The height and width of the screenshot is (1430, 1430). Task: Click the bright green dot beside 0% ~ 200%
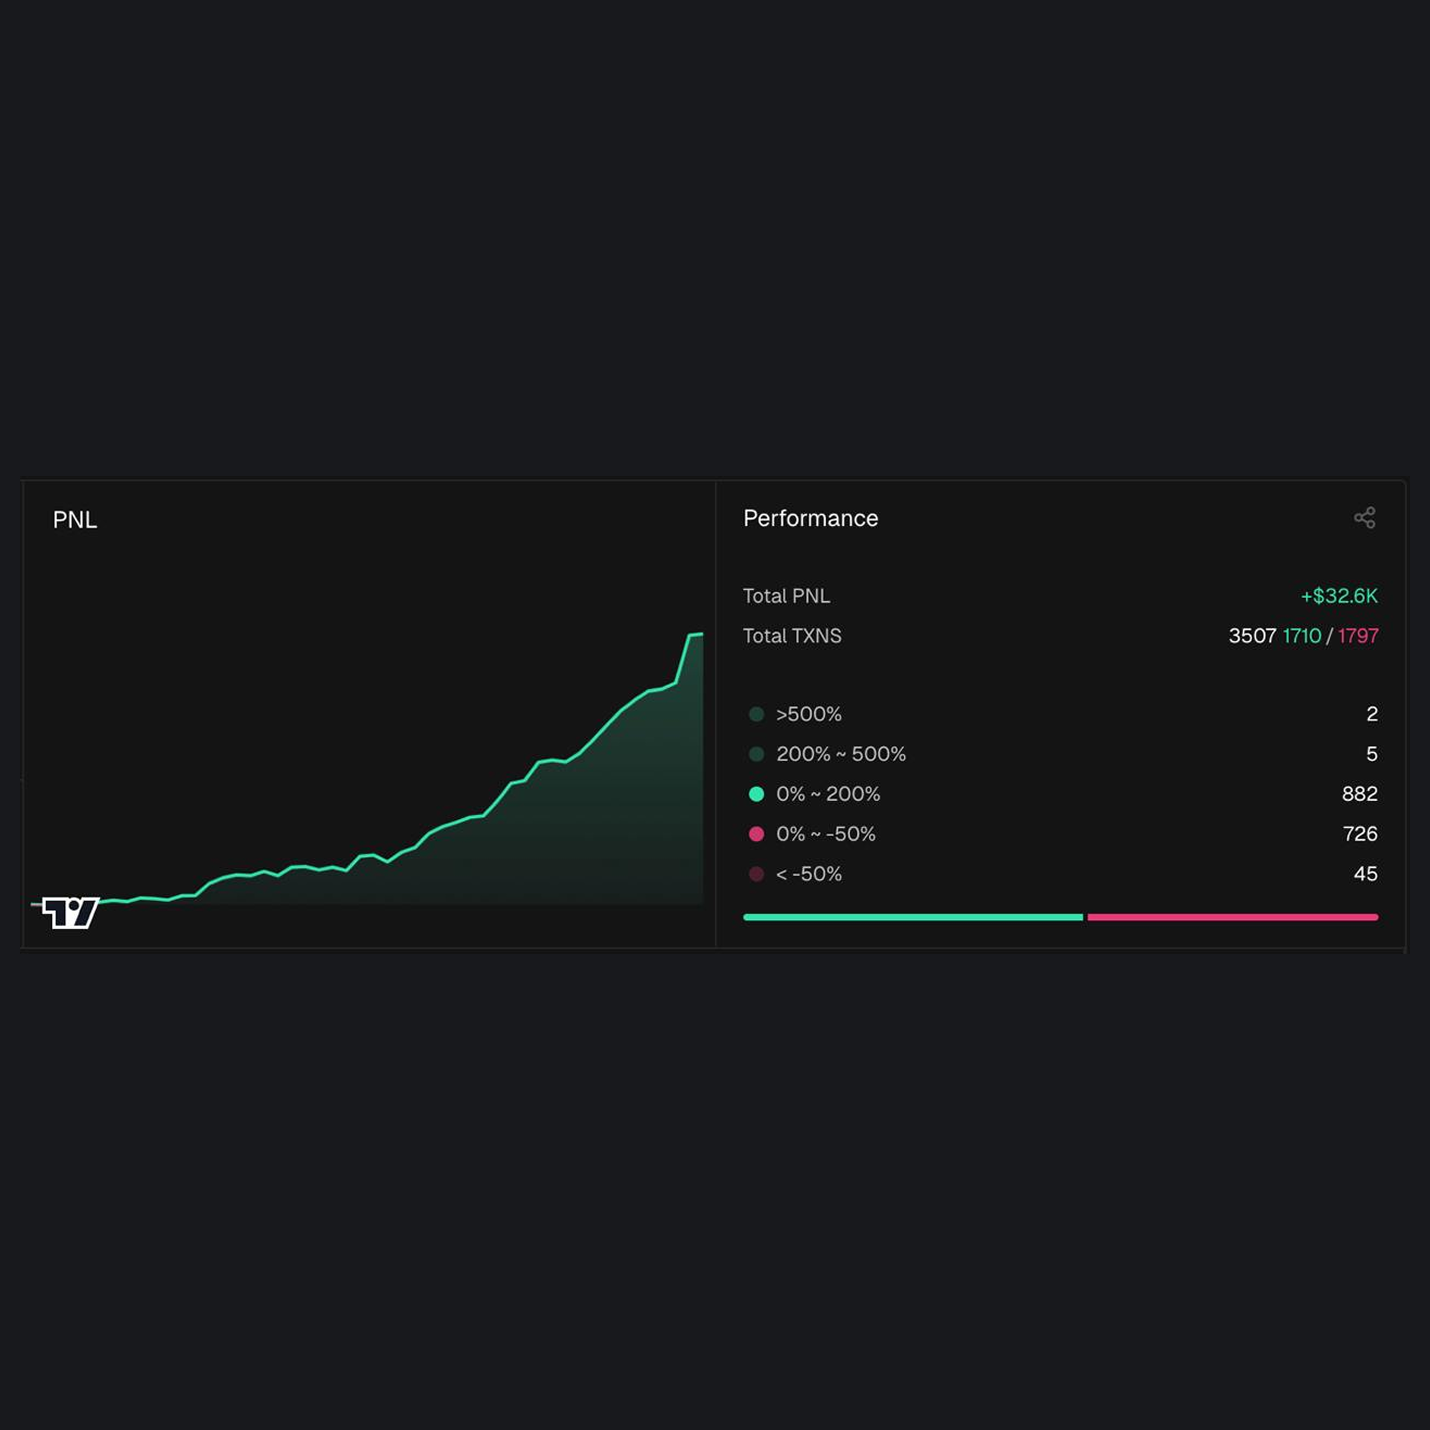point(756,794)
